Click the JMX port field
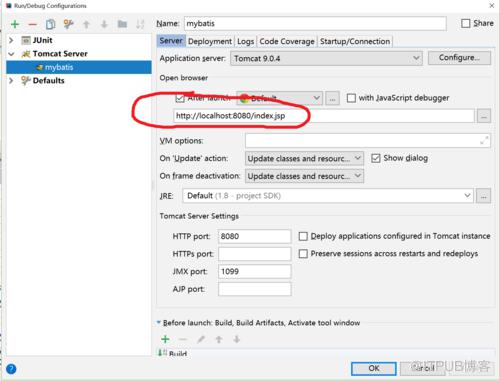The image size is (500, 381). (255, 272)
